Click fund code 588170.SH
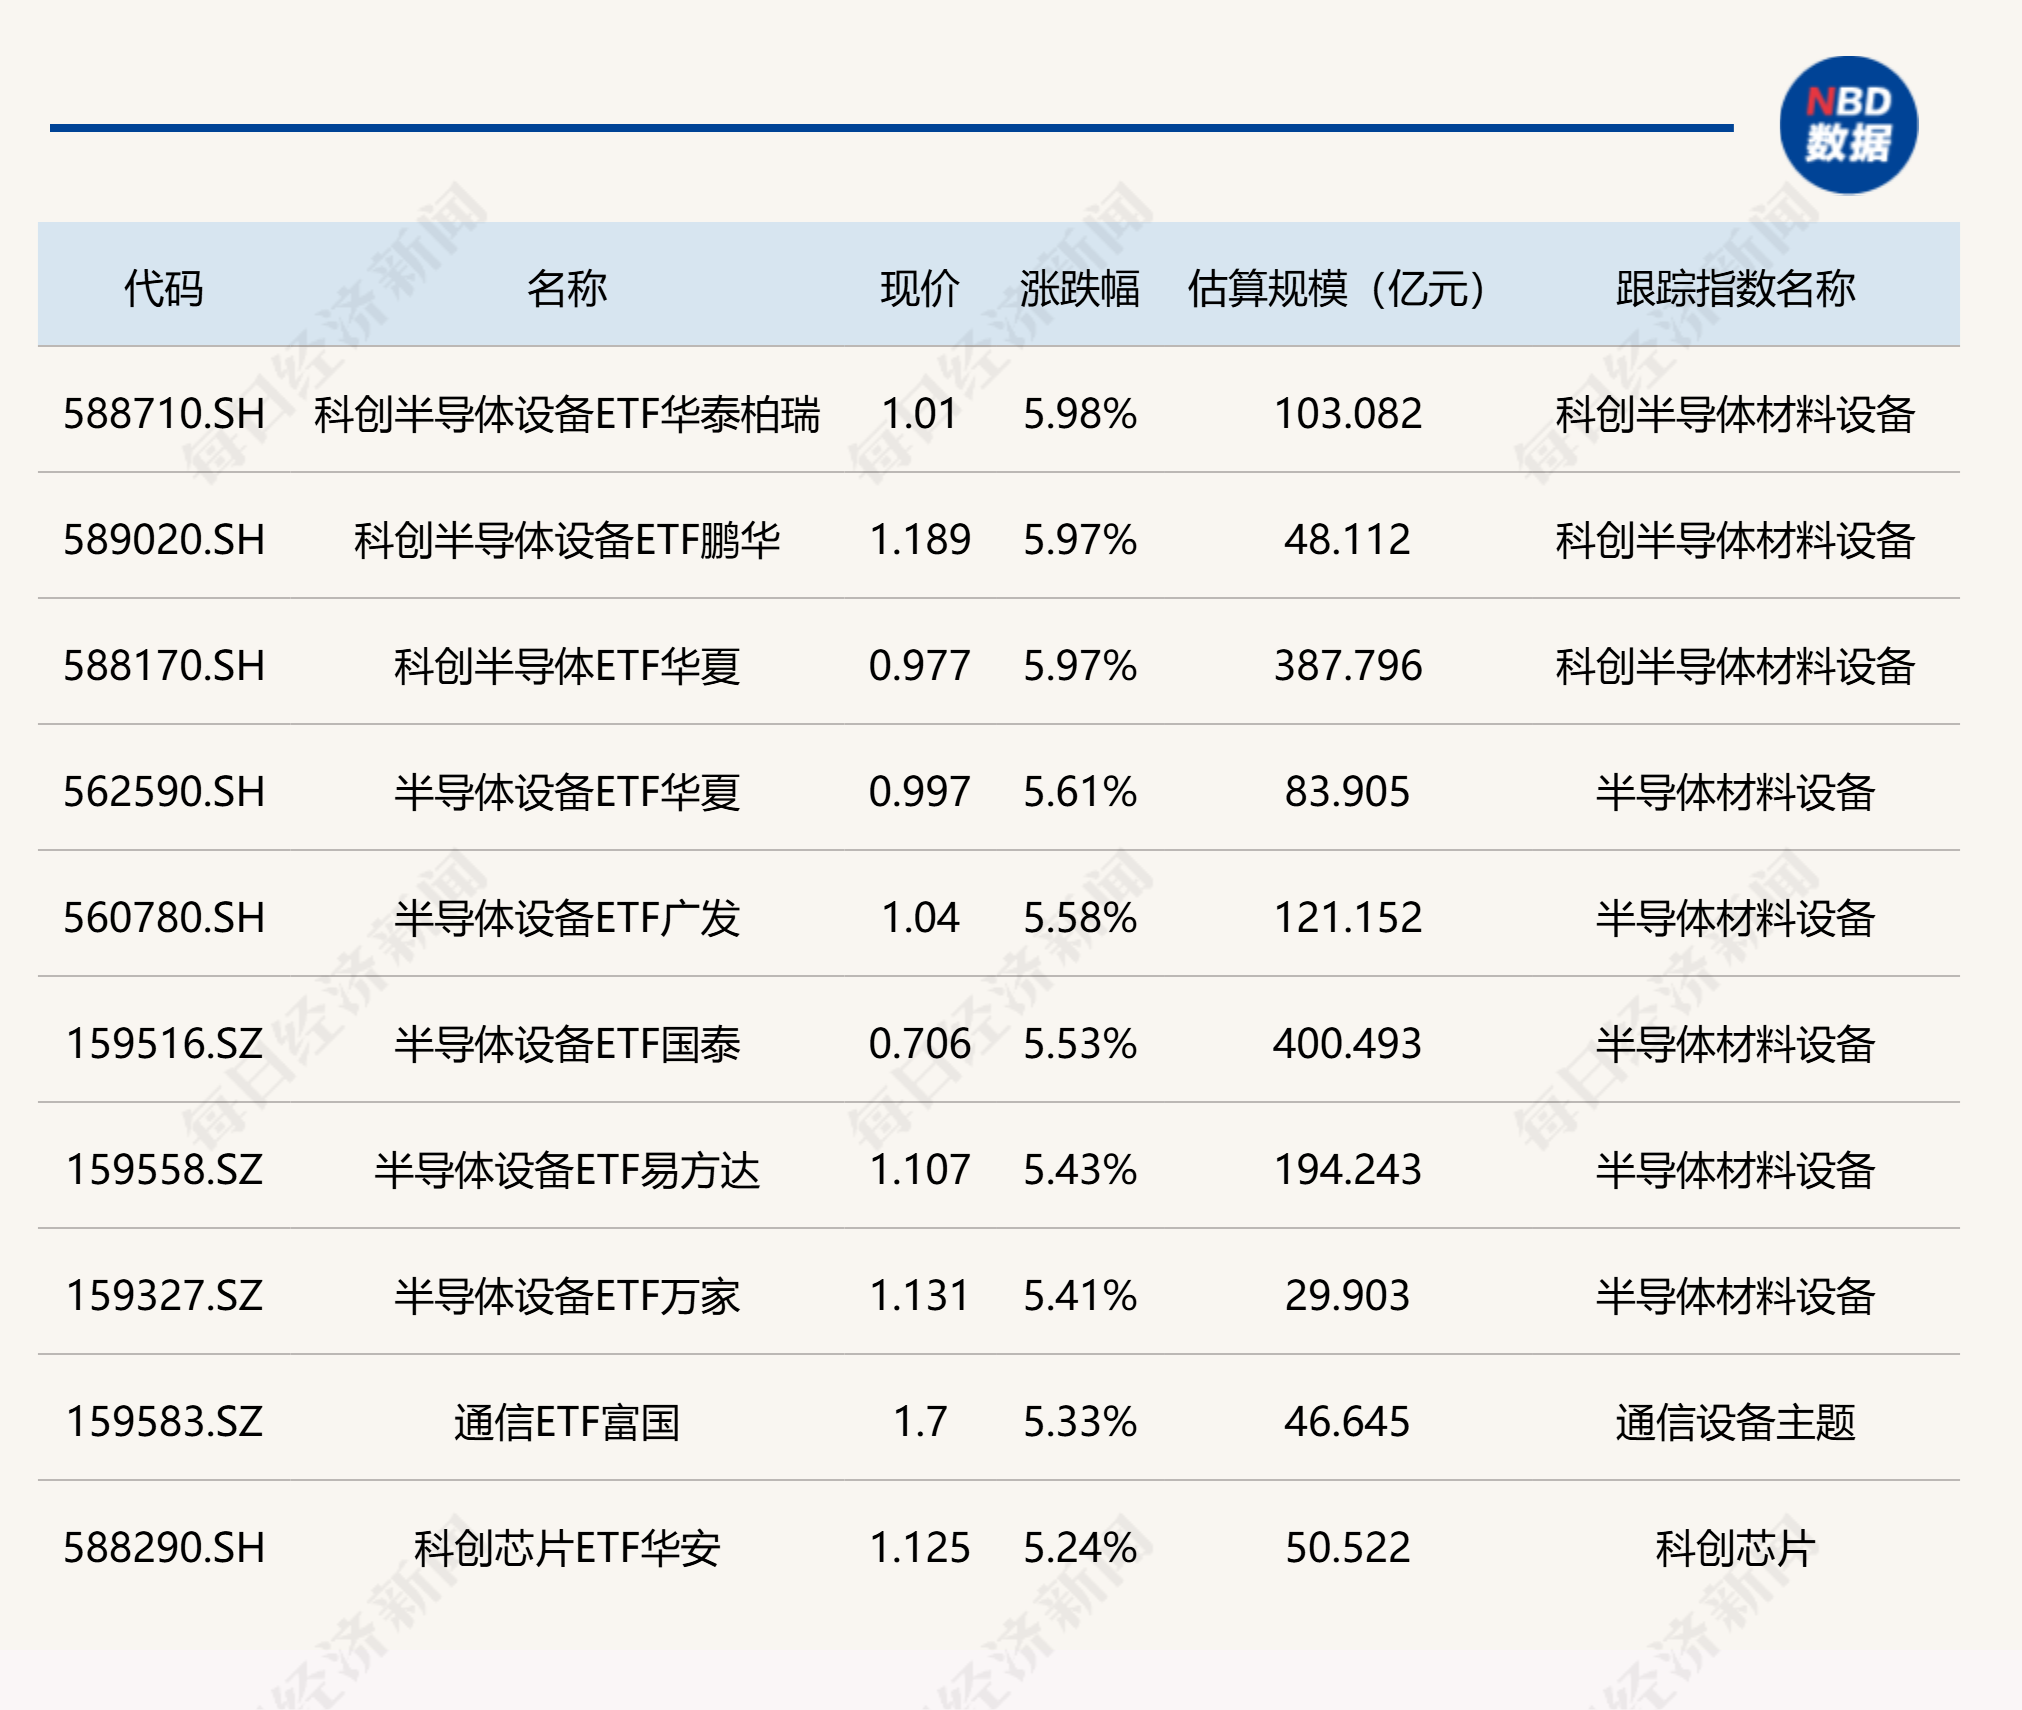2022x1710 pixels. point(164,666)
